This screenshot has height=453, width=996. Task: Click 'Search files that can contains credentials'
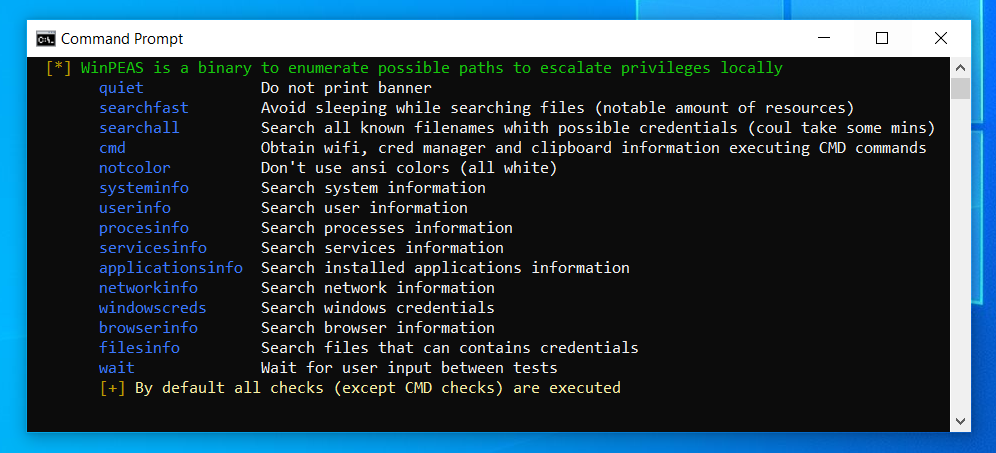click(x=450, y=348)
